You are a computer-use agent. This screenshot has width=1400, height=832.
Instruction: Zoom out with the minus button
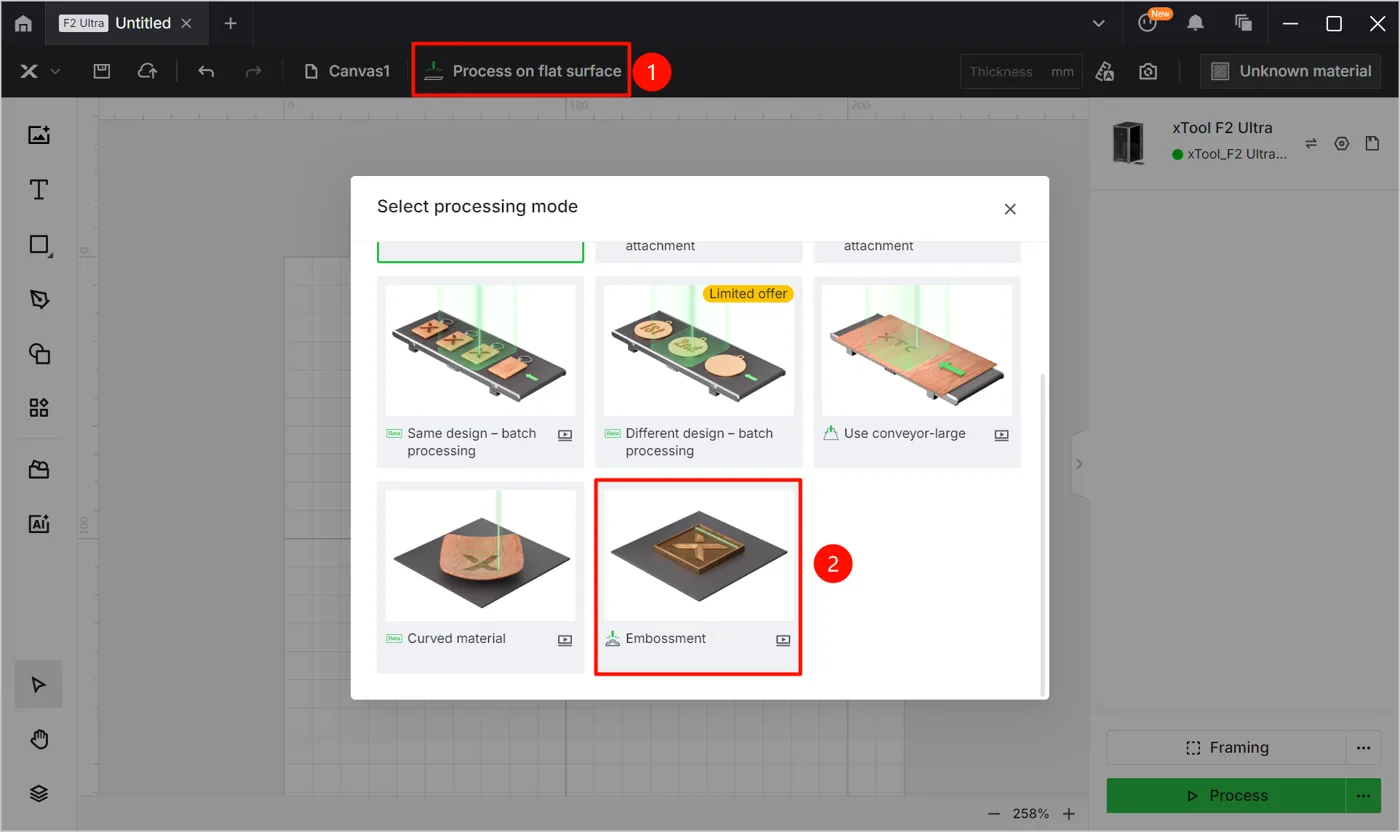tap(993, 814)
